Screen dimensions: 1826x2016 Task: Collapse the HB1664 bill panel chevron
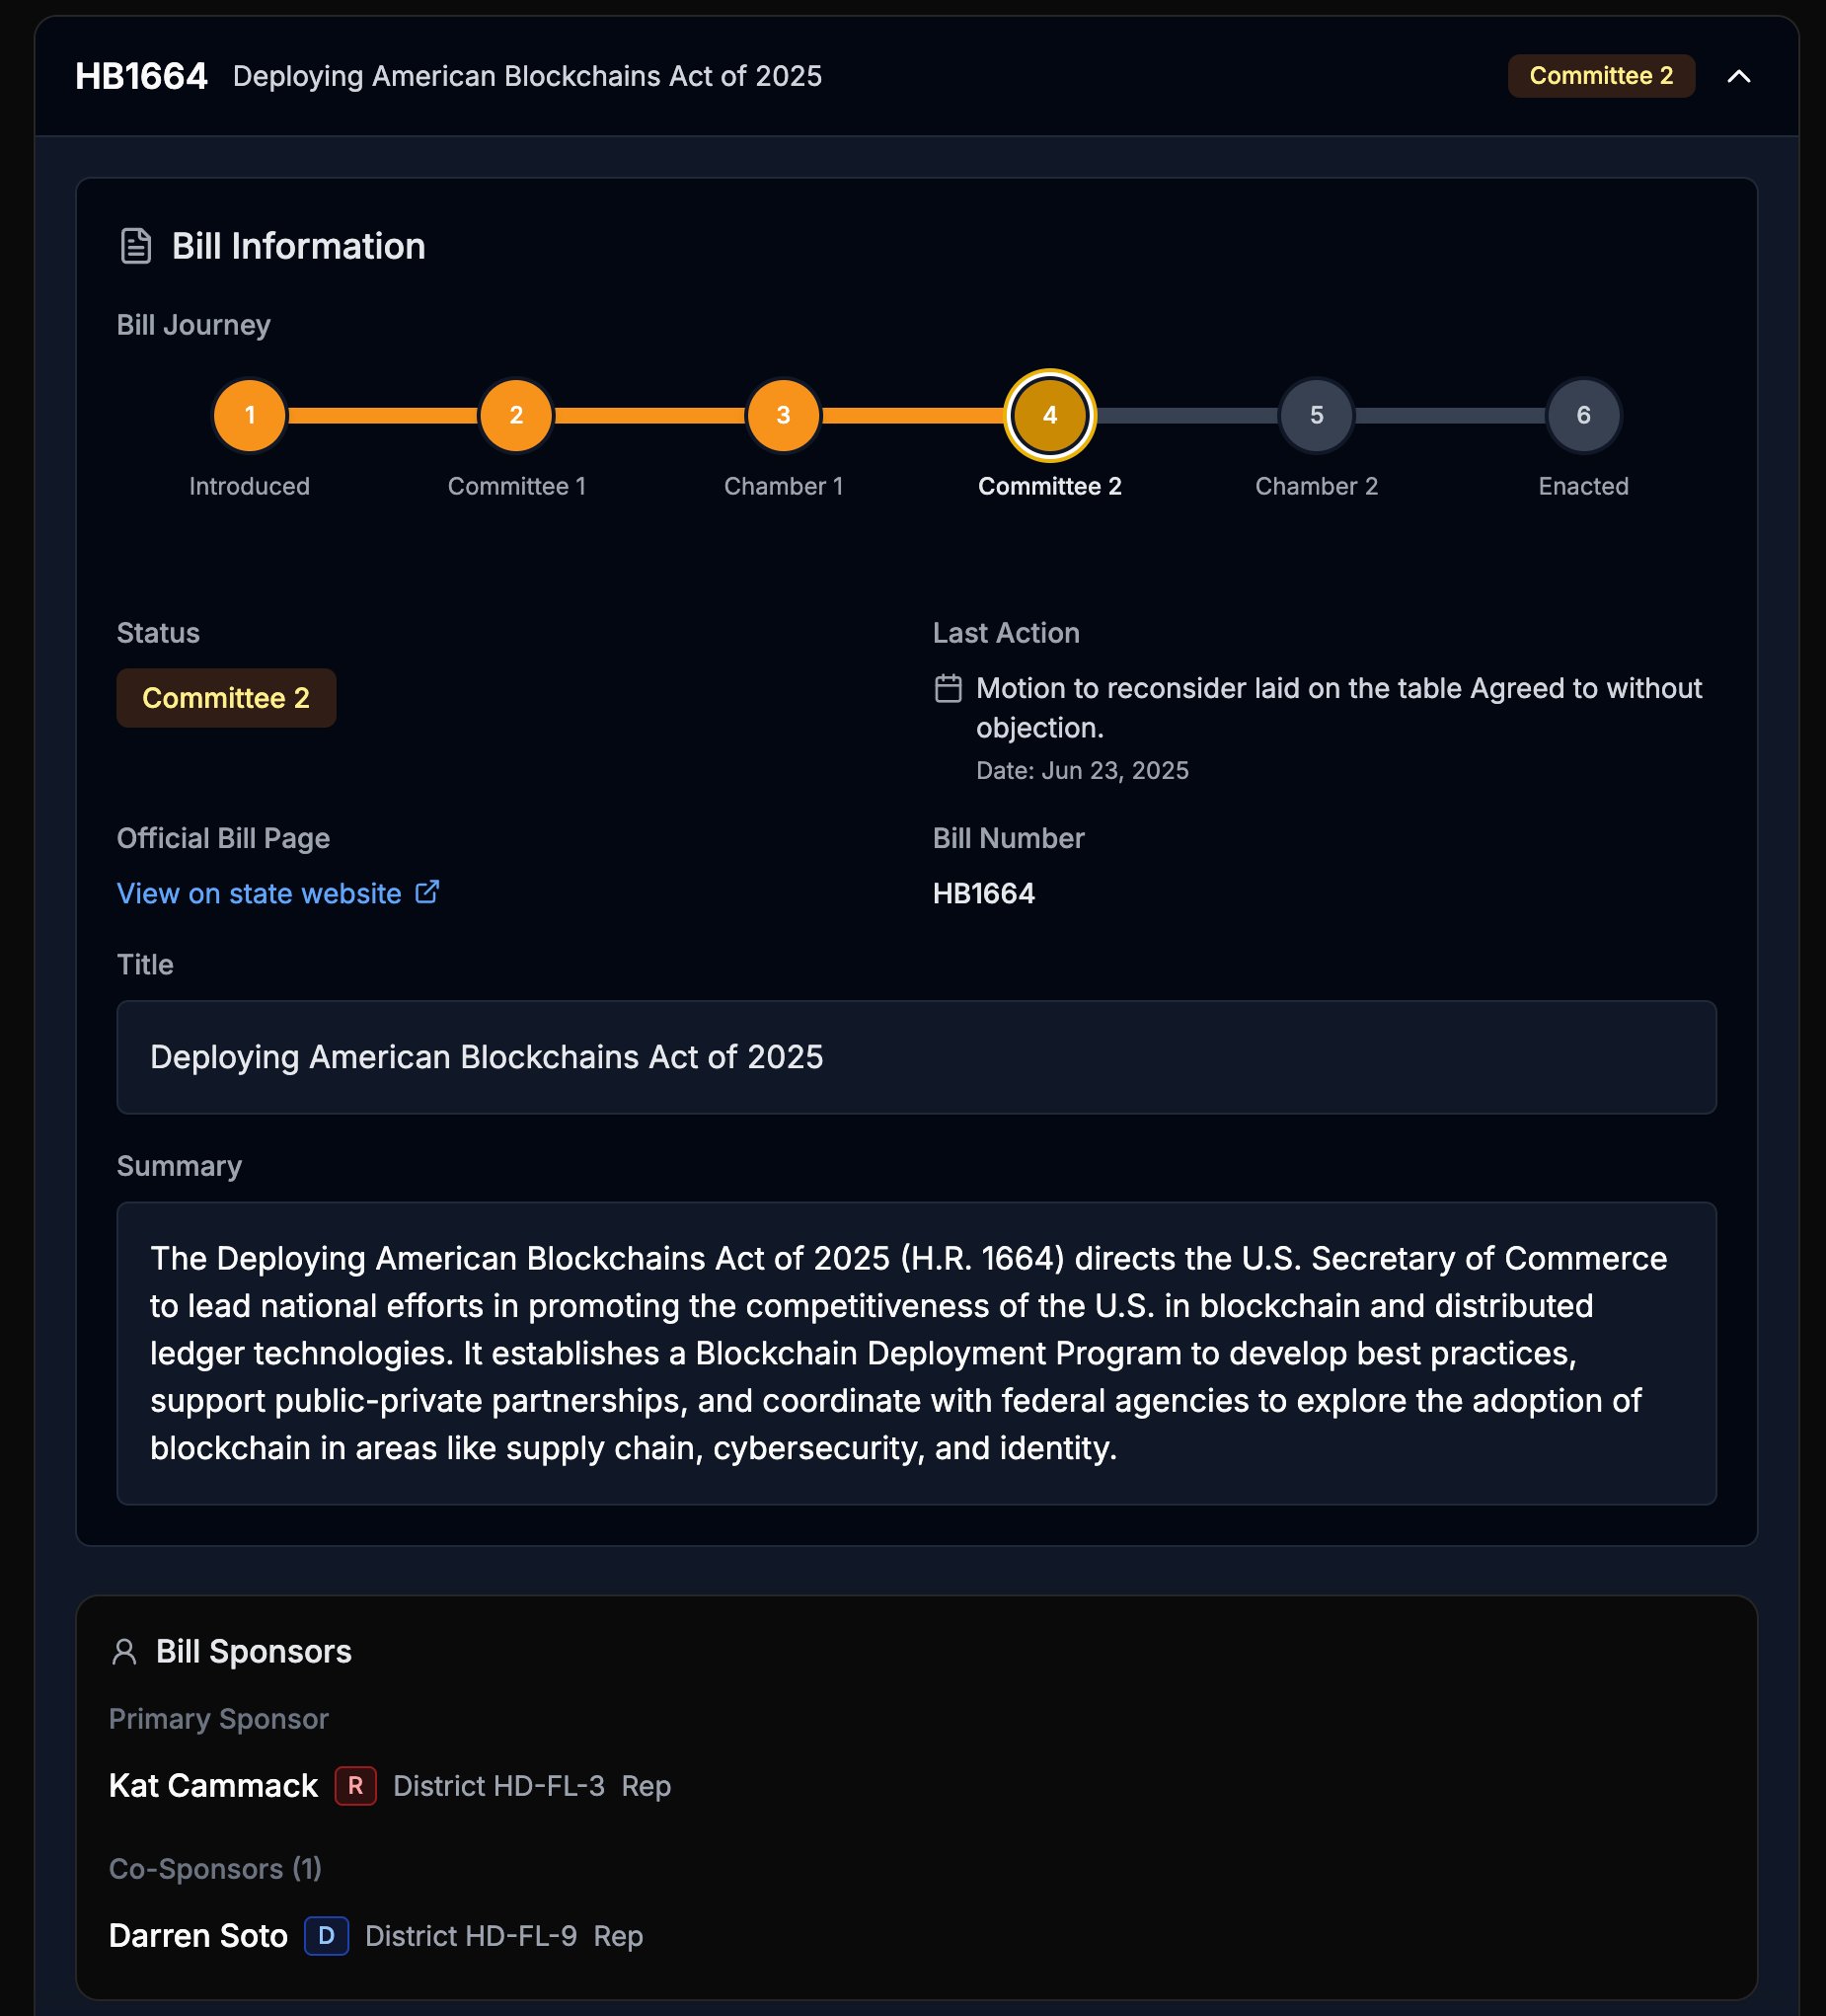pyautogui.click(x=1738, y=77)
